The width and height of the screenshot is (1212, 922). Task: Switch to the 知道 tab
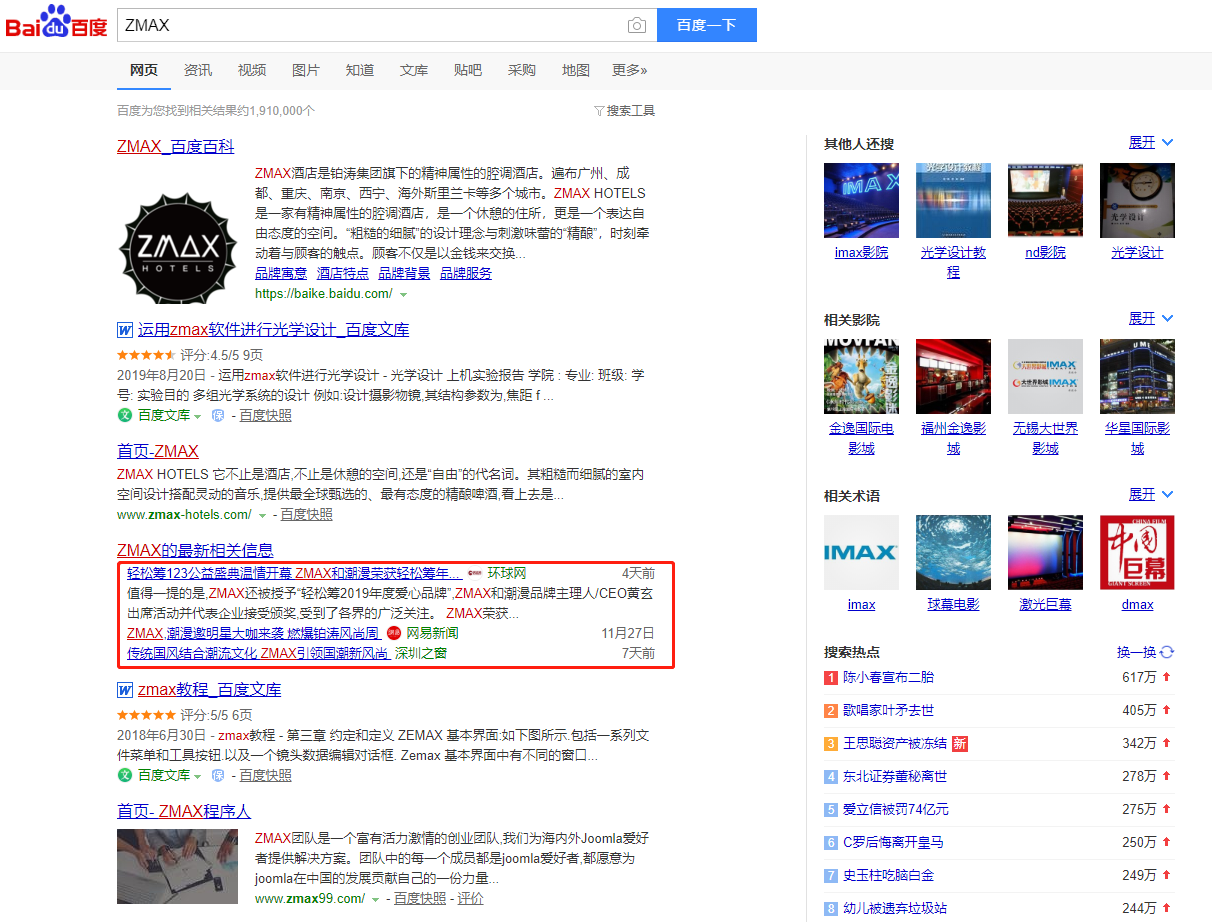coord(360,70)
